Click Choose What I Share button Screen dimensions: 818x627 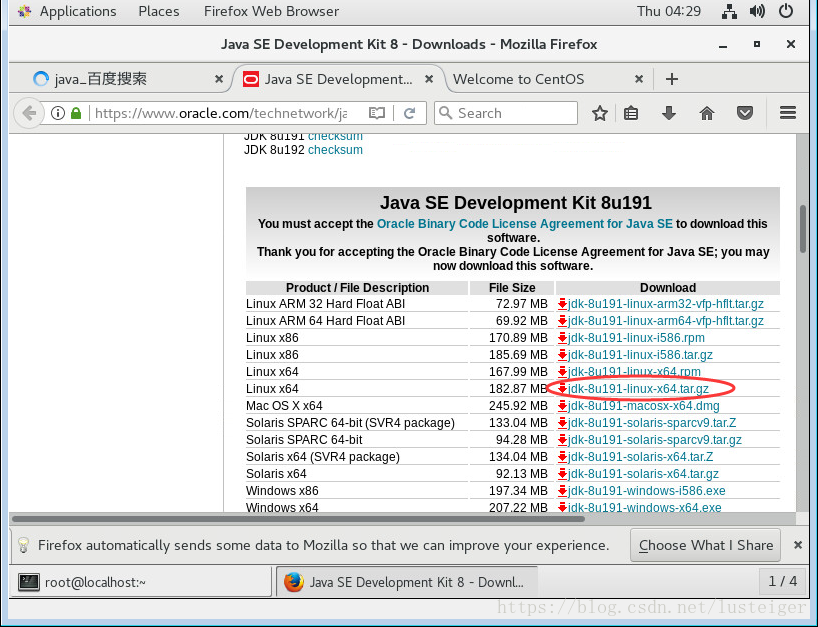(705, 545)
